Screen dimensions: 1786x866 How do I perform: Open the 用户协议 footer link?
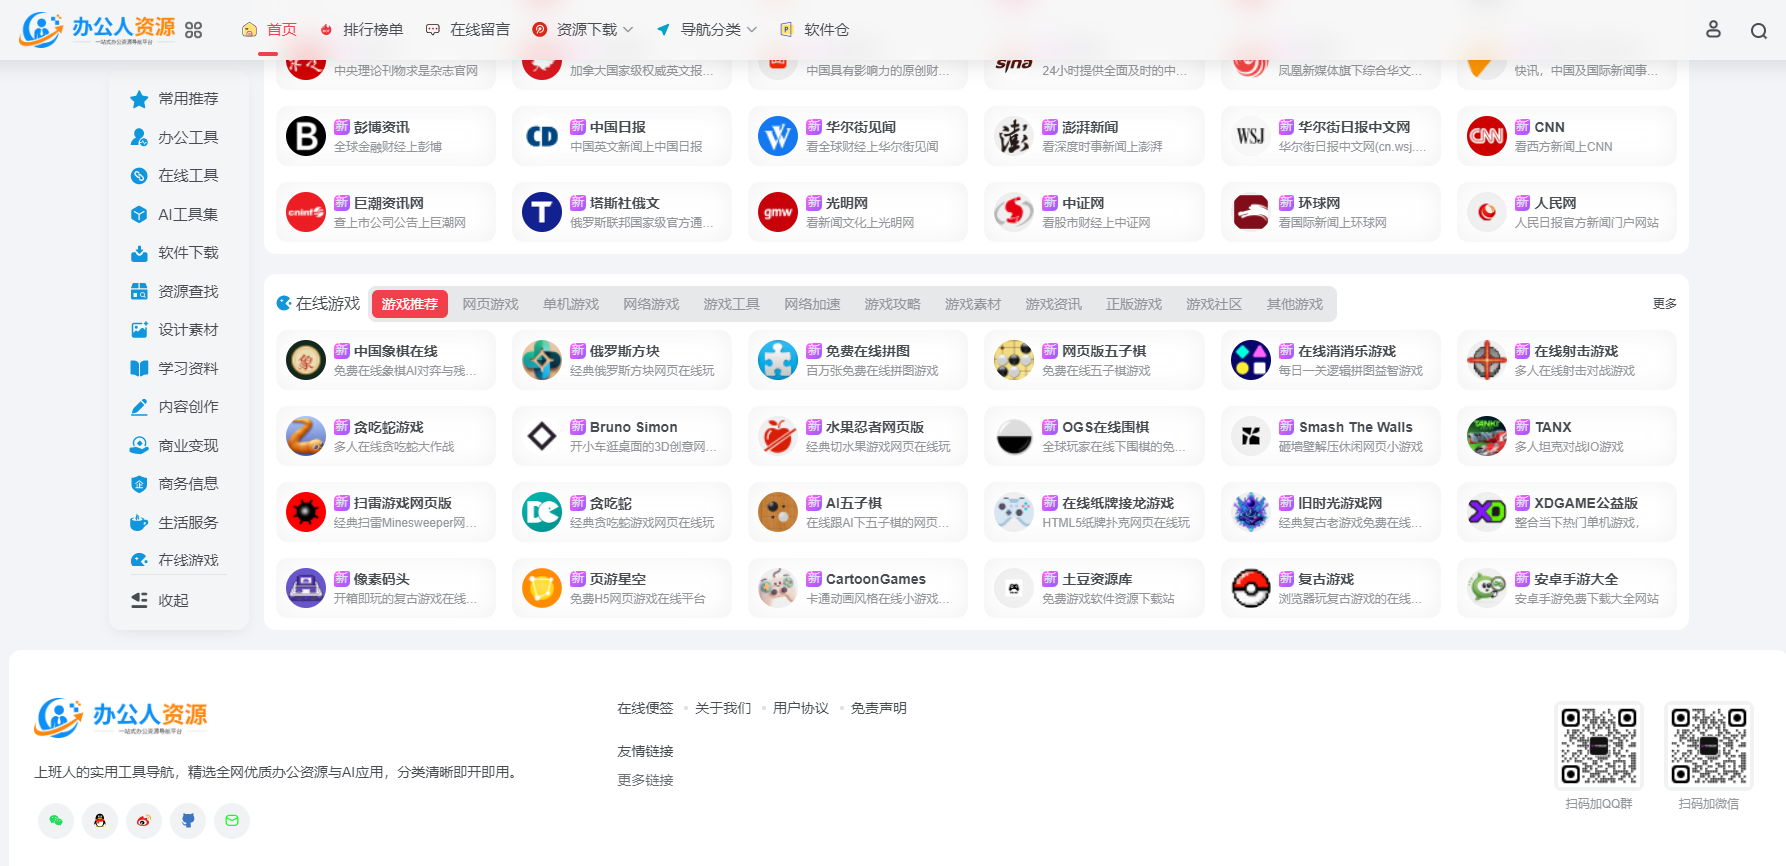pos(801,708)
